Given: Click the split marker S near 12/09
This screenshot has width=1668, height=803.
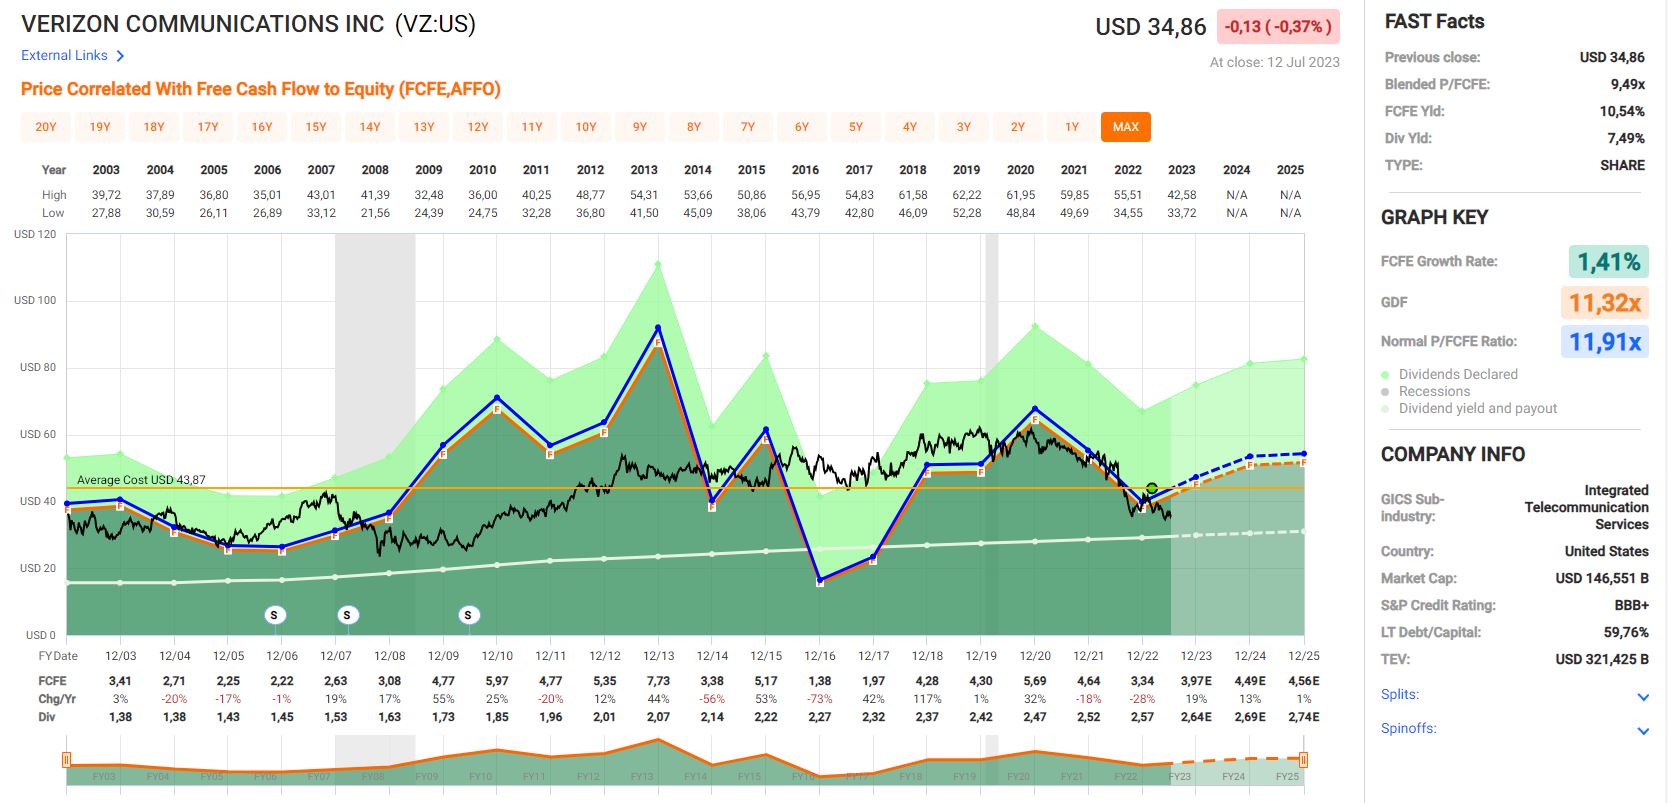Looking at the screenshot, I should [x=468, y=615].
